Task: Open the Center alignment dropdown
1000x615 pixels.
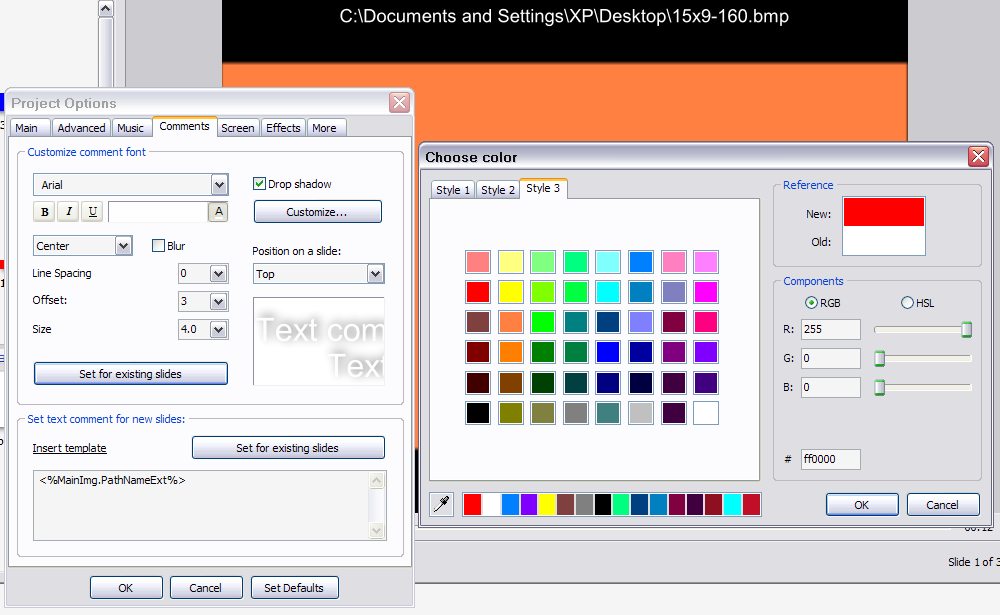Action: [x=123, y=246]
